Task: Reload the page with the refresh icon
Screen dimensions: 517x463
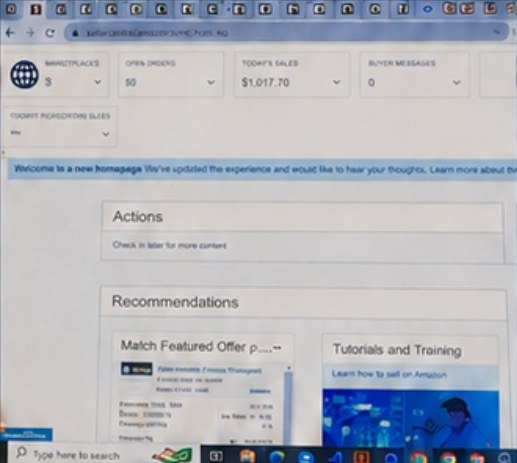Action: click(50, 33)
